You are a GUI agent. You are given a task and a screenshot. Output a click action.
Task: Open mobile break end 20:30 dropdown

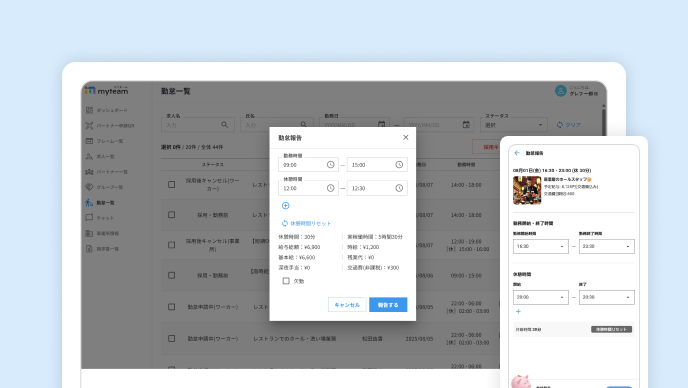point(606,297)
